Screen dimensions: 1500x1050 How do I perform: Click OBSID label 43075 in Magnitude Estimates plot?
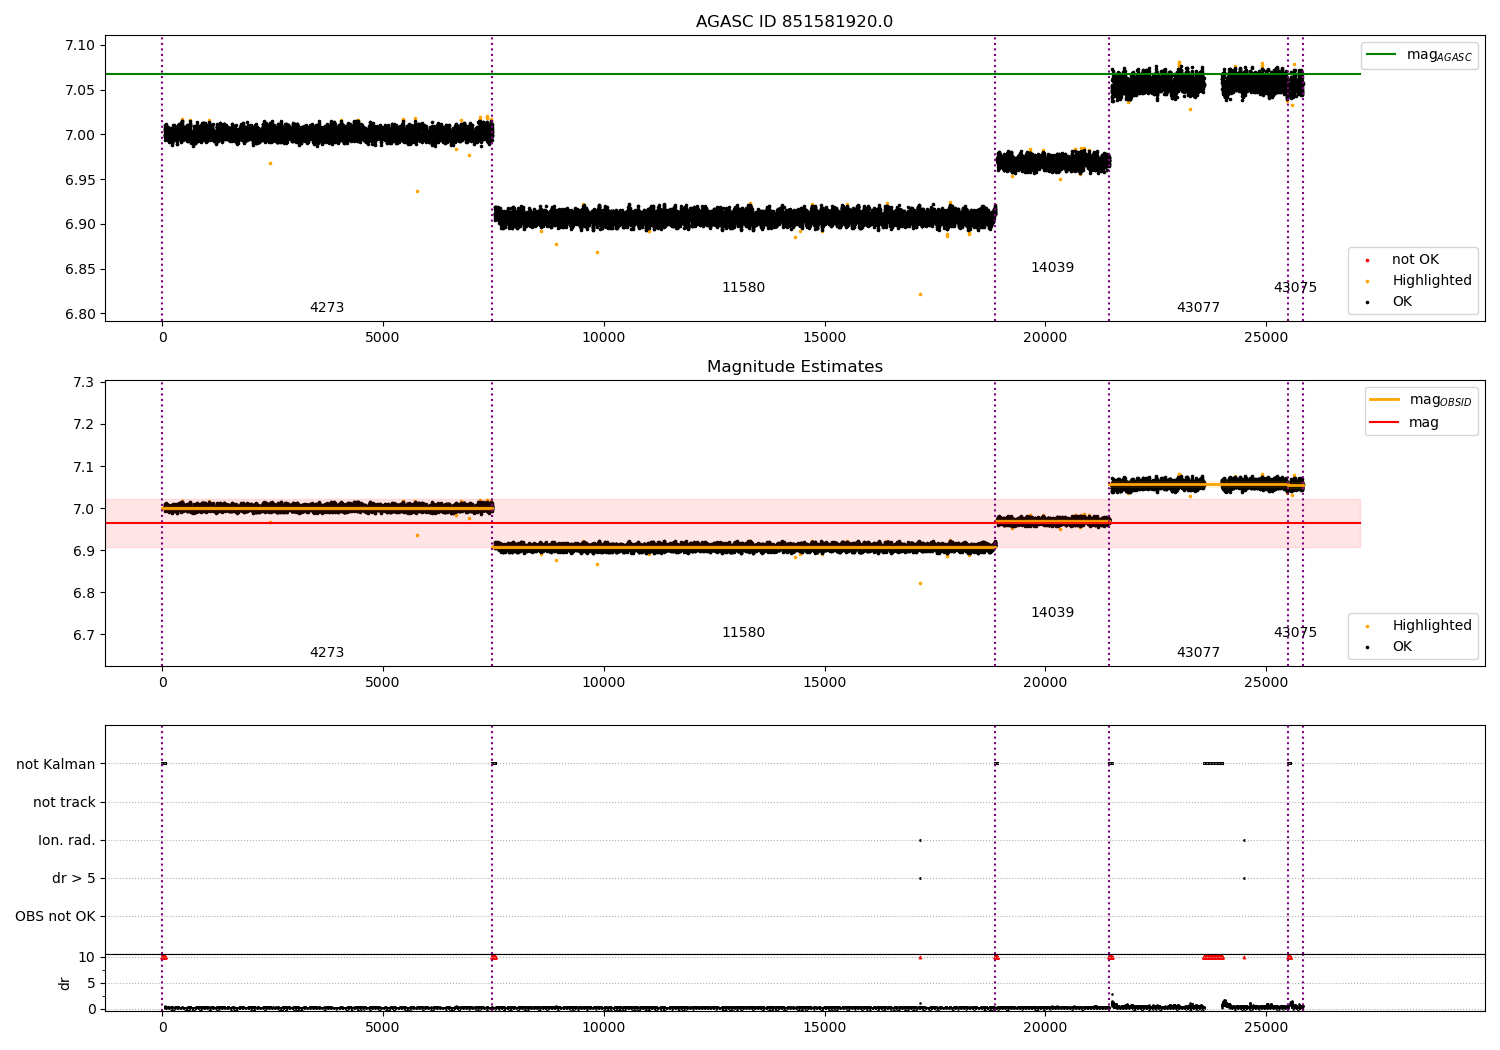click(1295, 633)
